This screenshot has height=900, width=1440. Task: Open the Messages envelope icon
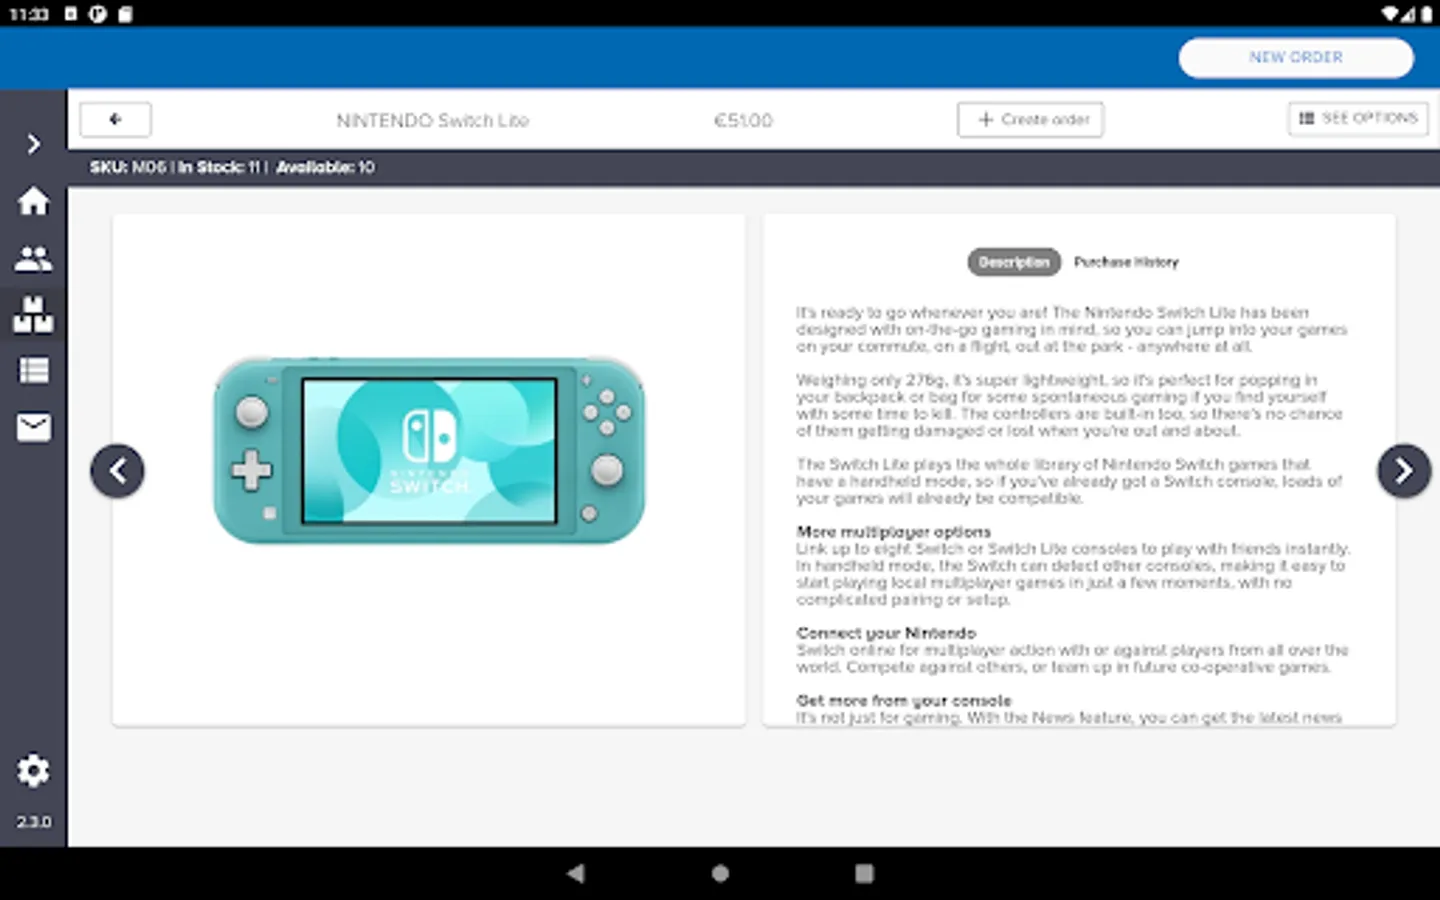[x=33, y=427]
